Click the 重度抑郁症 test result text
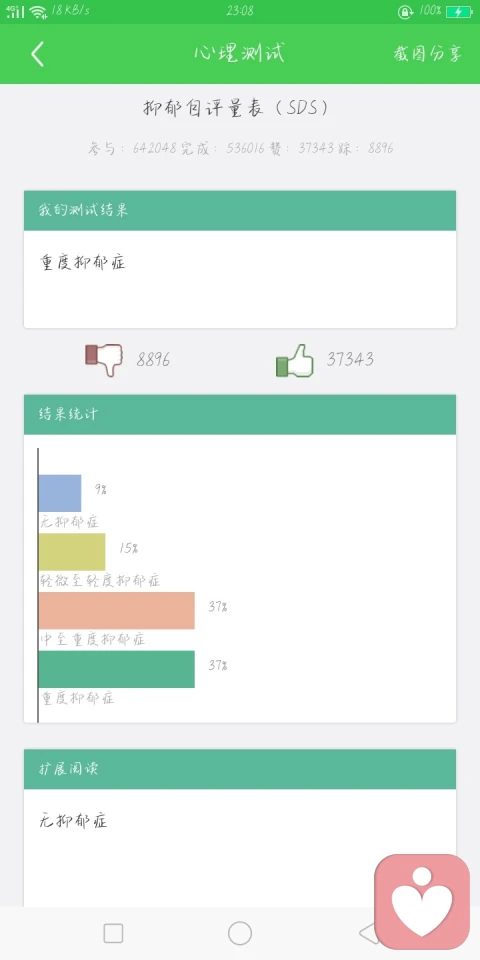Screen dimensions: 480x960 [83, 263]
